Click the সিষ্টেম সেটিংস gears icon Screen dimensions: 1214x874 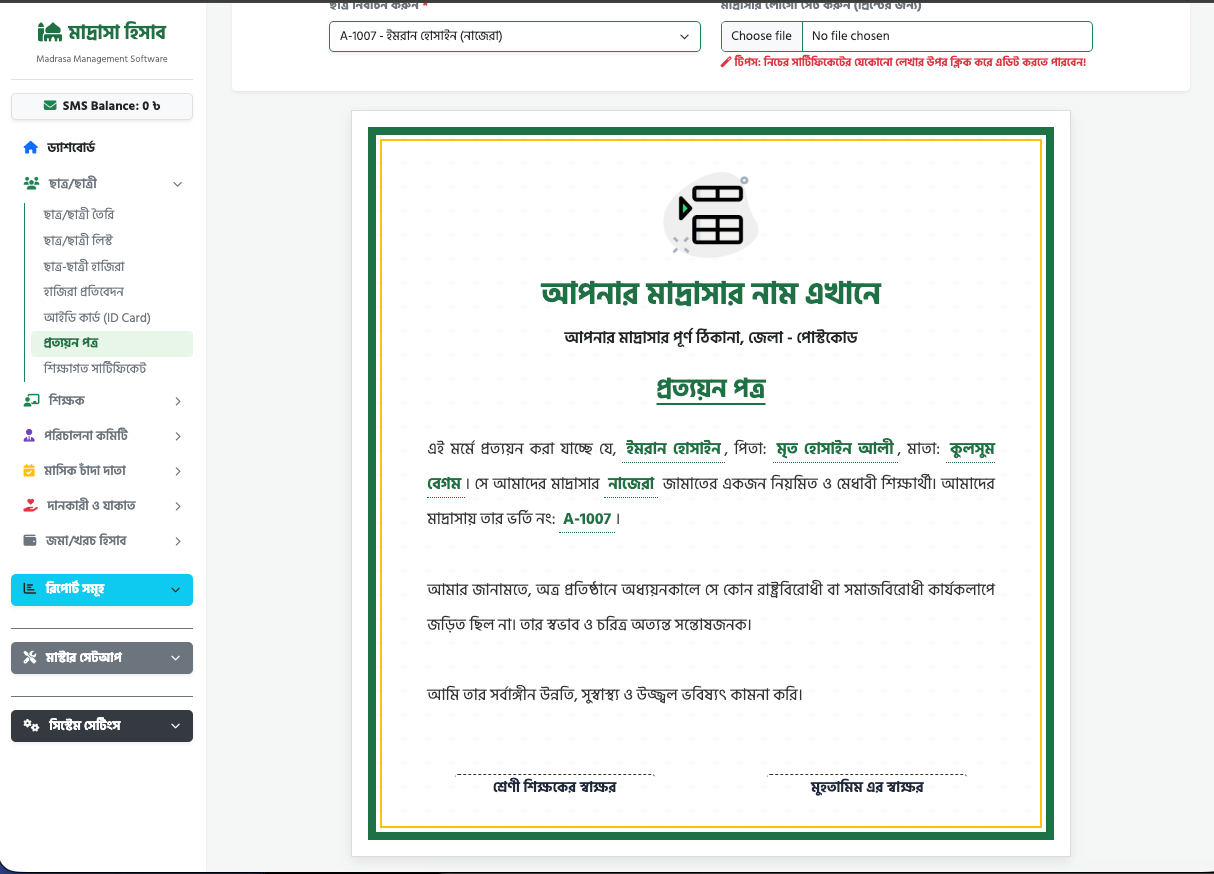pos(31,725)
